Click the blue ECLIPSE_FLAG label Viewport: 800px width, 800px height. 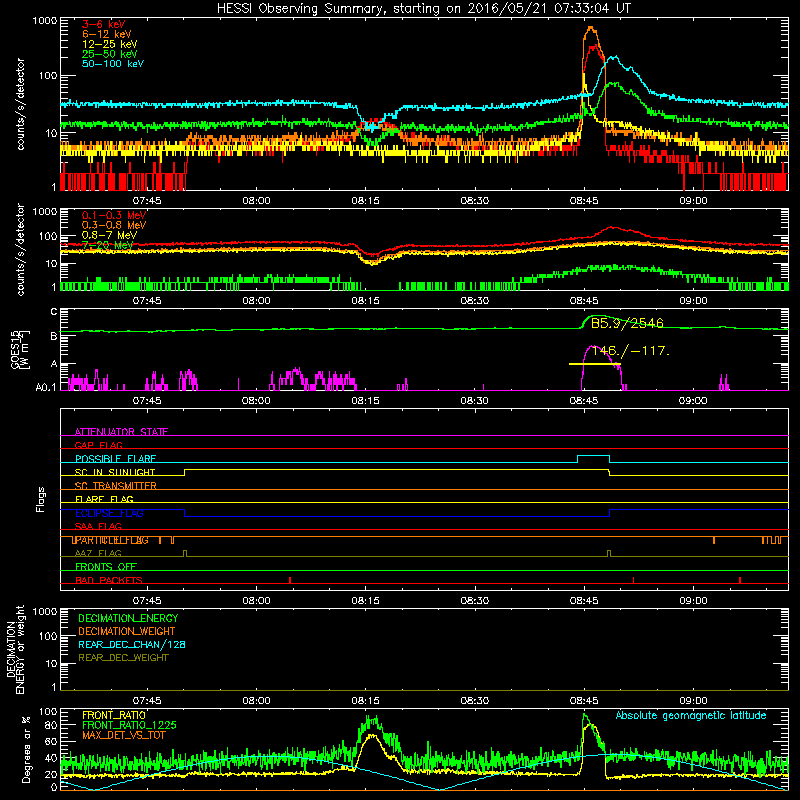[x=109, y=513]
